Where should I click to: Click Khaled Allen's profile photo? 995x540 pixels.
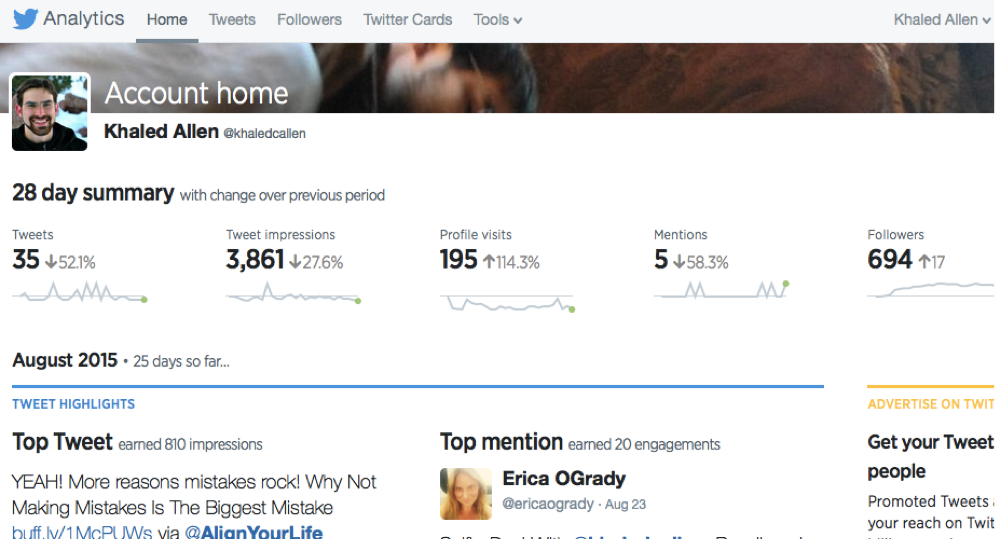49,112
